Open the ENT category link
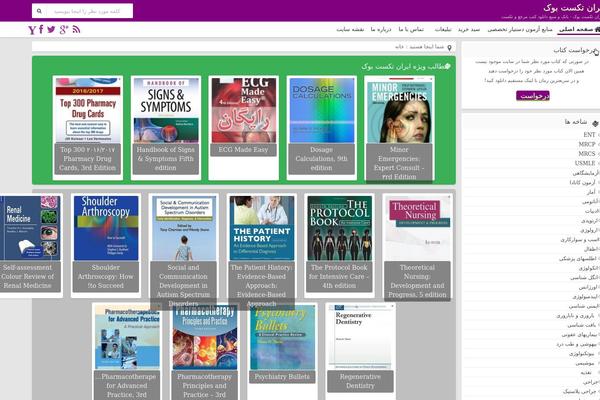Screen dimensions: 600x400 589,135
